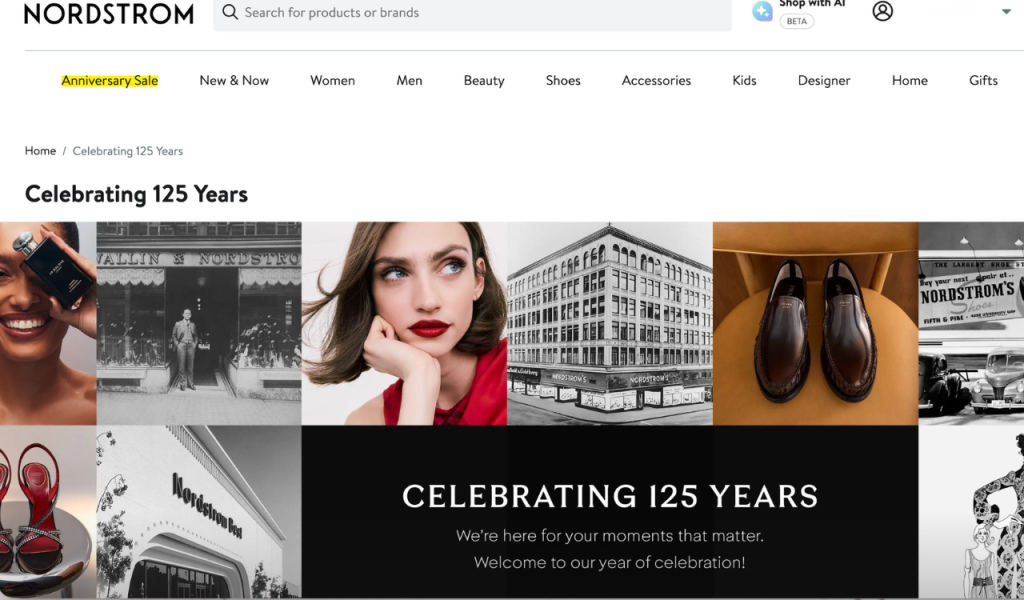Click the Home breadcrumb link
The width and height of the screenshot is (1024, 600).
coord(40,151)
